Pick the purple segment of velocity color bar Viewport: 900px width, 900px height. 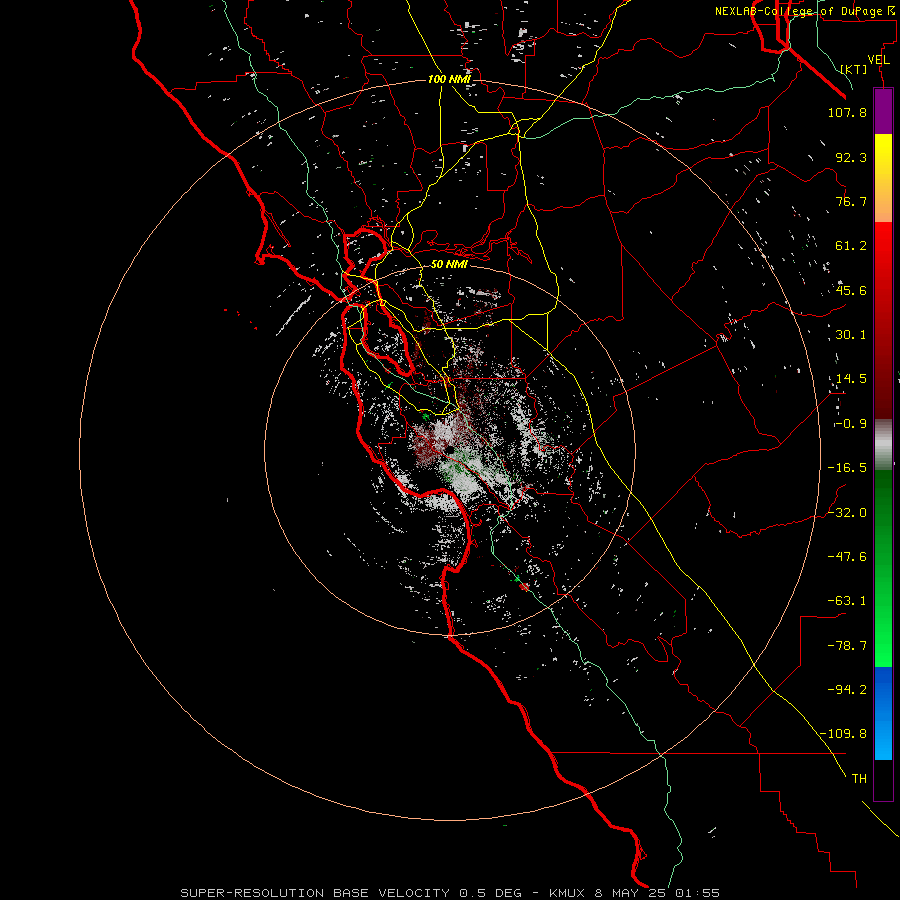point(883,112)
